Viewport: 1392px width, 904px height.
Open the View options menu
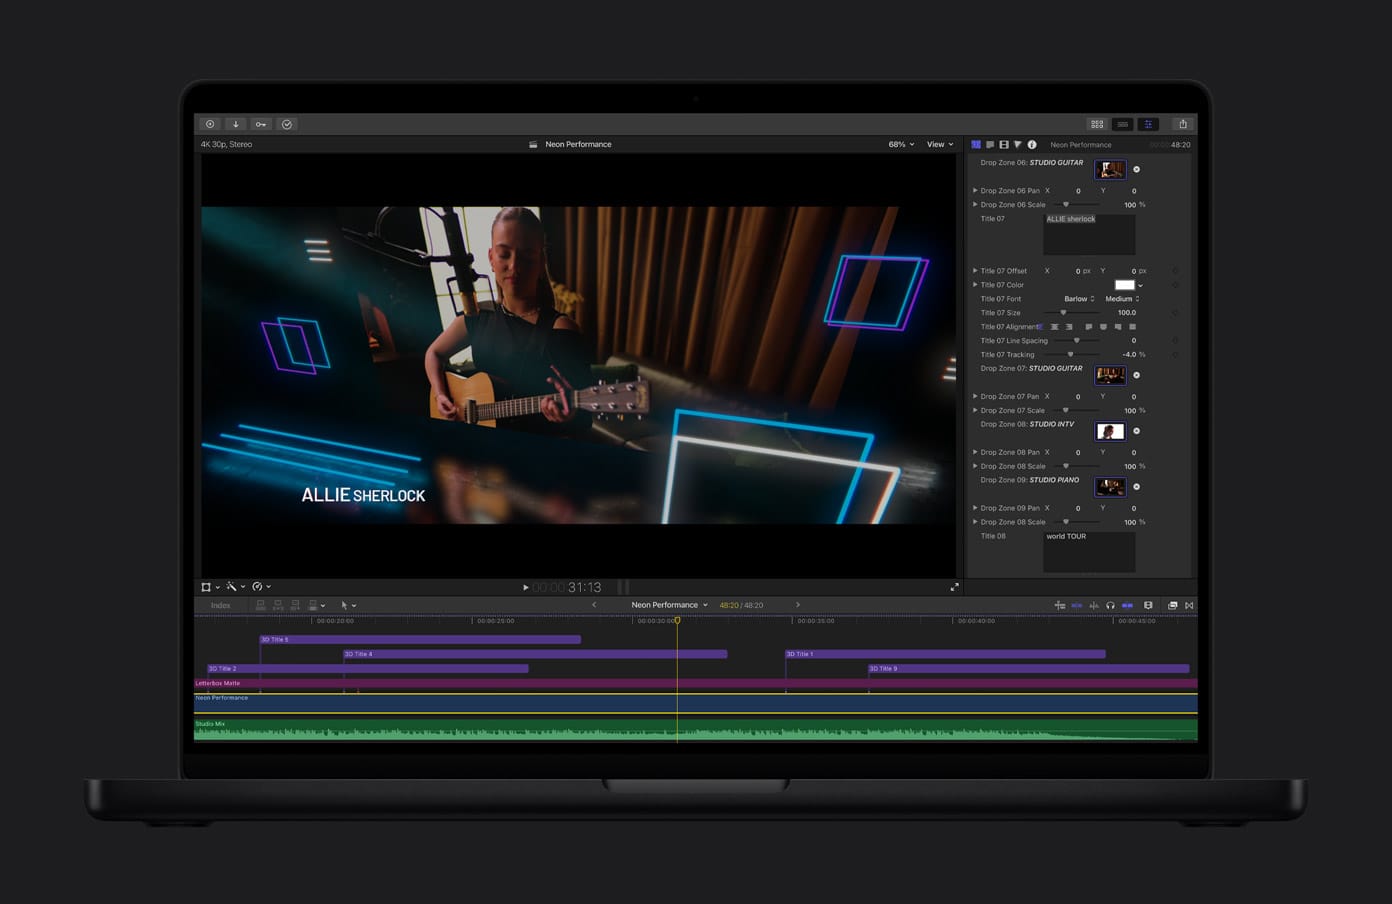tap(939, 145)
